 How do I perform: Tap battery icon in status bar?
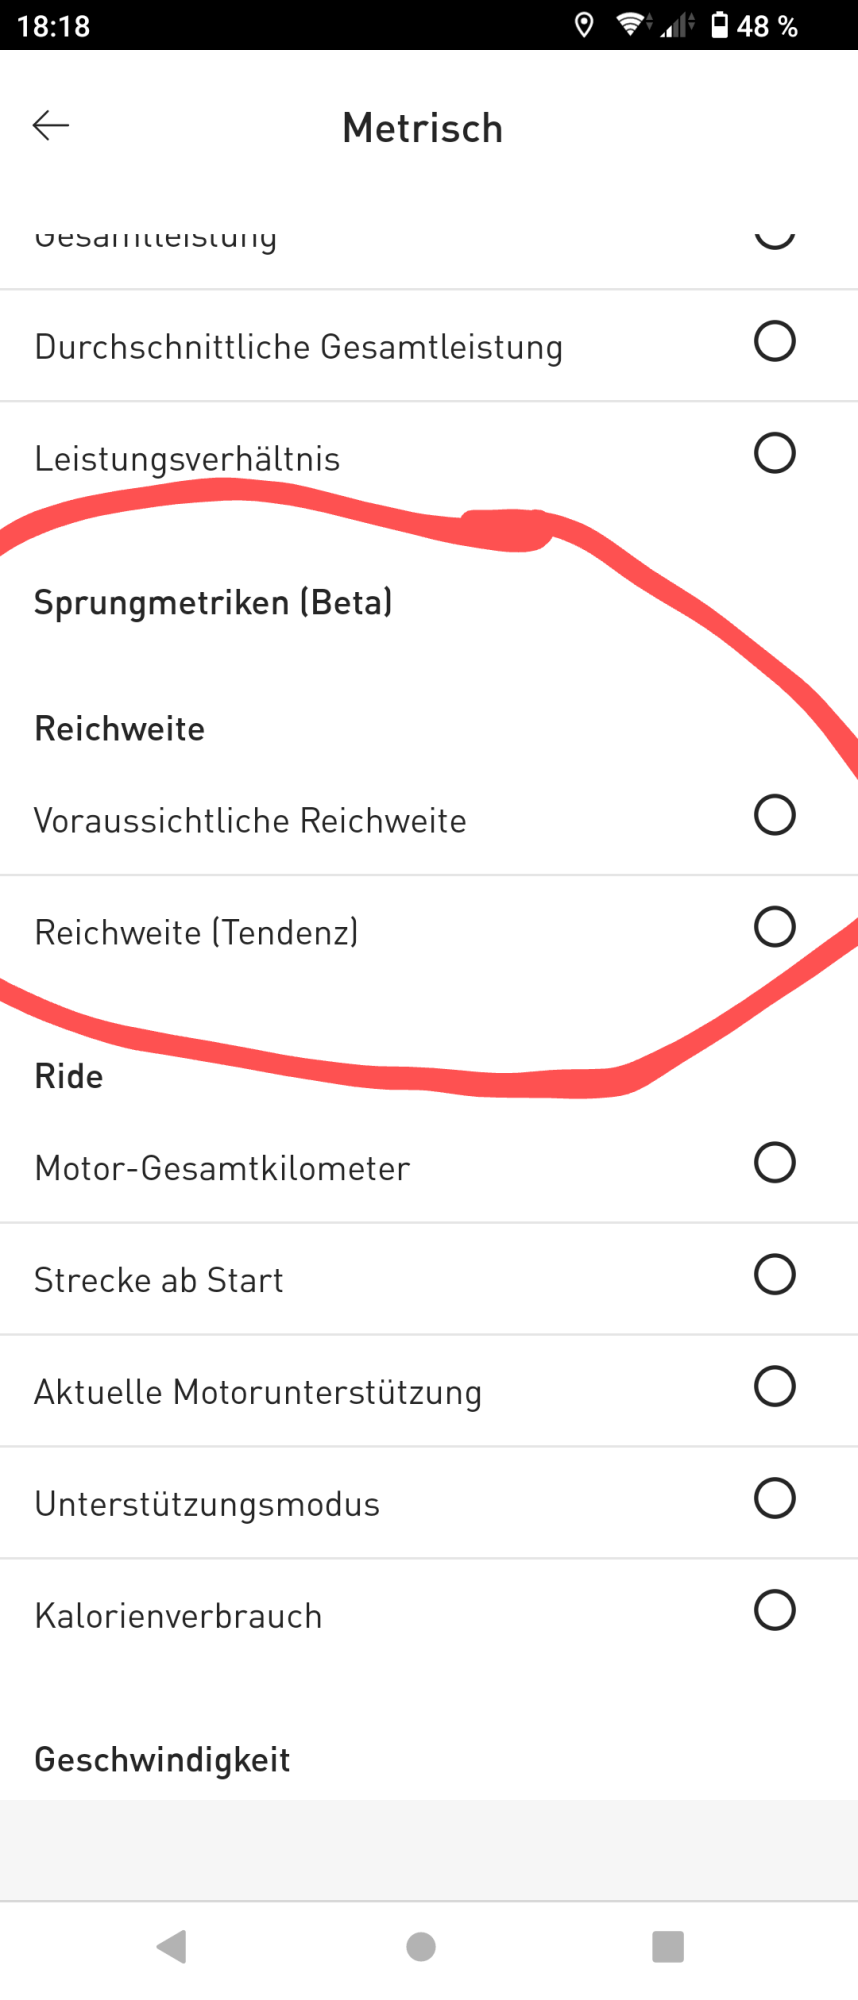pyautogui.click(x=719, y=25)
